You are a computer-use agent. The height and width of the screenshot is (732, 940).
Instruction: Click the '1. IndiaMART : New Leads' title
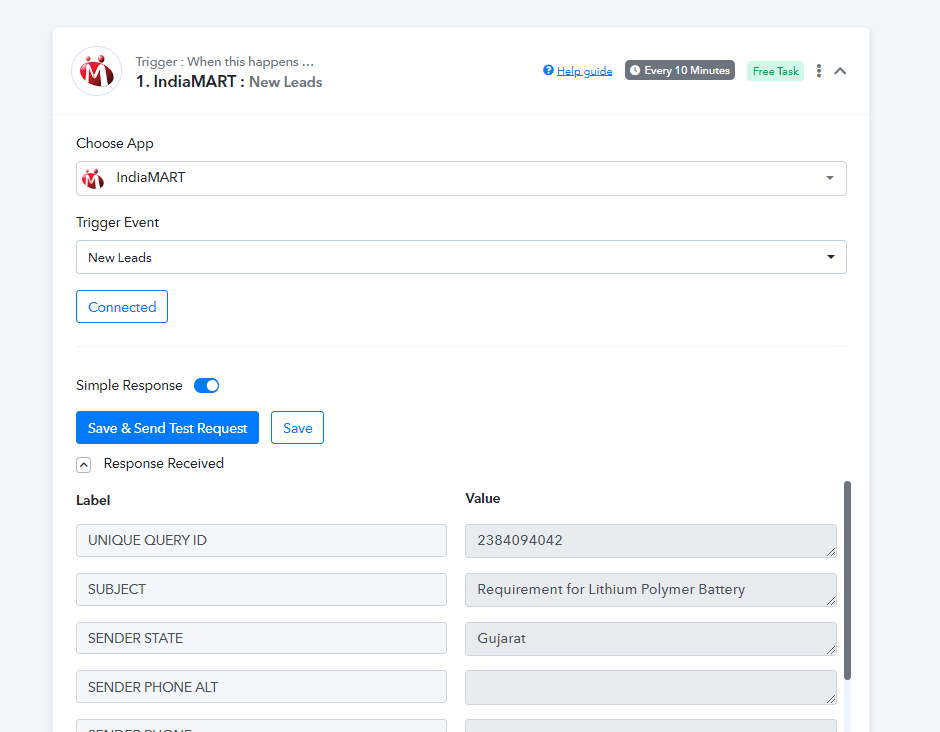tap(229, 82)
